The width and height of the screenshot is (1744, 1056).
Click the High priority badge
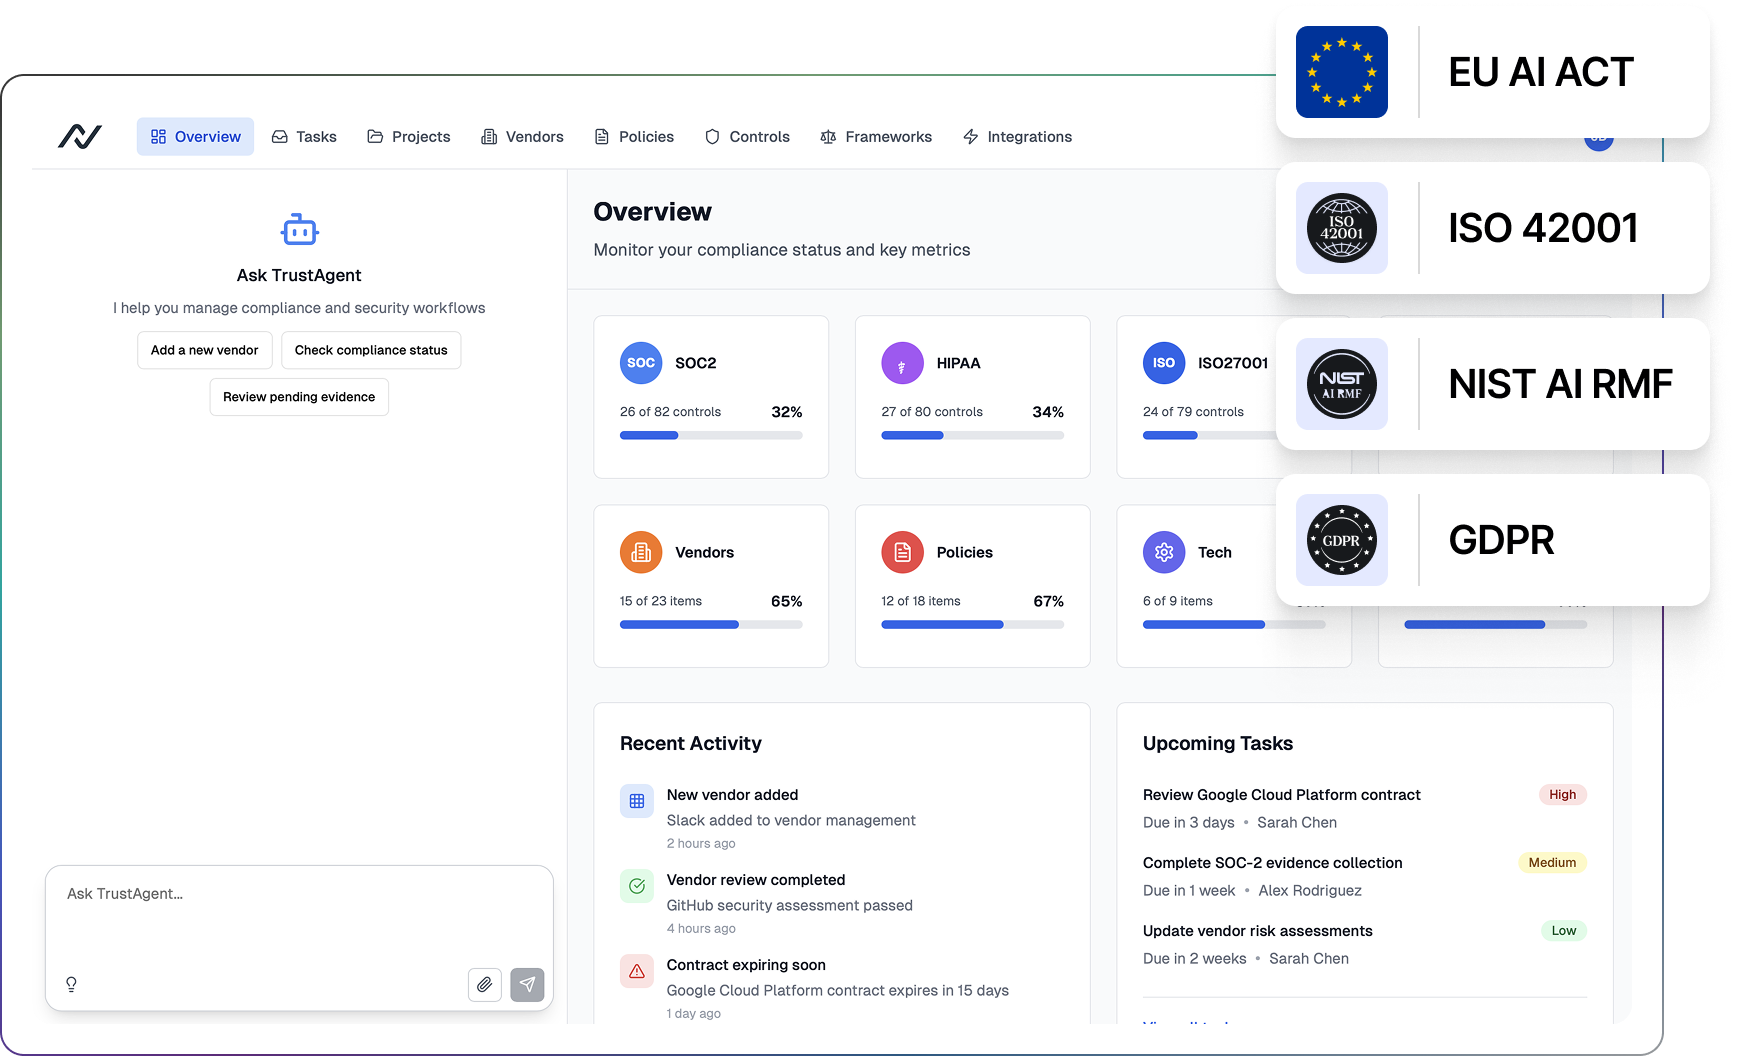[x=1562, y=795]
